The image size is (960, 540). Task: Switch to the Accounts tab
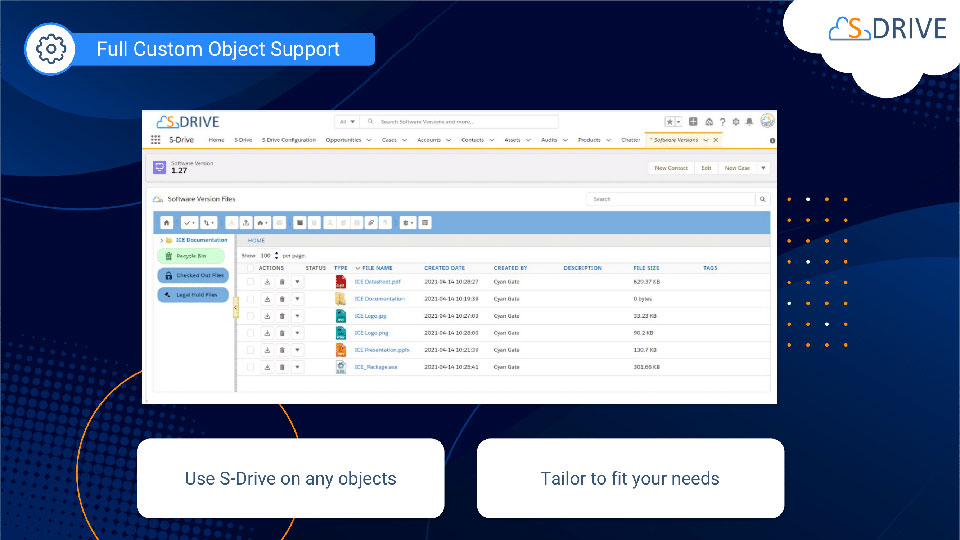[429, 140]
